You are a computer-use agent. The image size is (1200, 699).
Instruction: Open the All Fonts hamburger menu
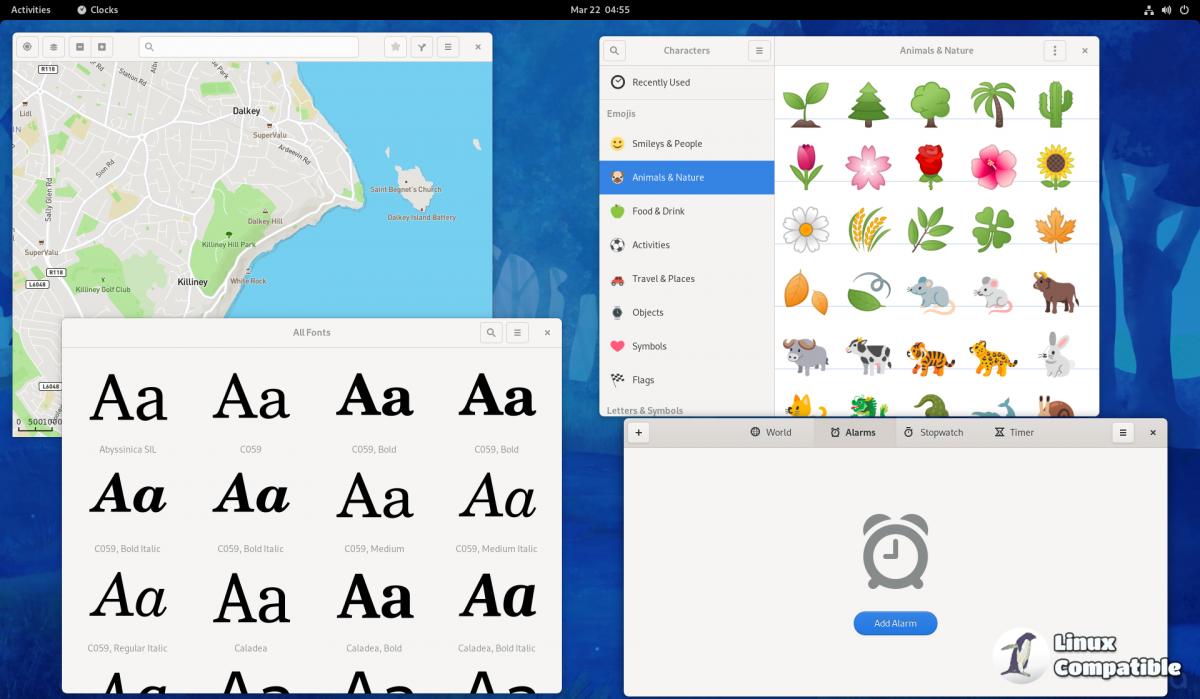(517, 332)
